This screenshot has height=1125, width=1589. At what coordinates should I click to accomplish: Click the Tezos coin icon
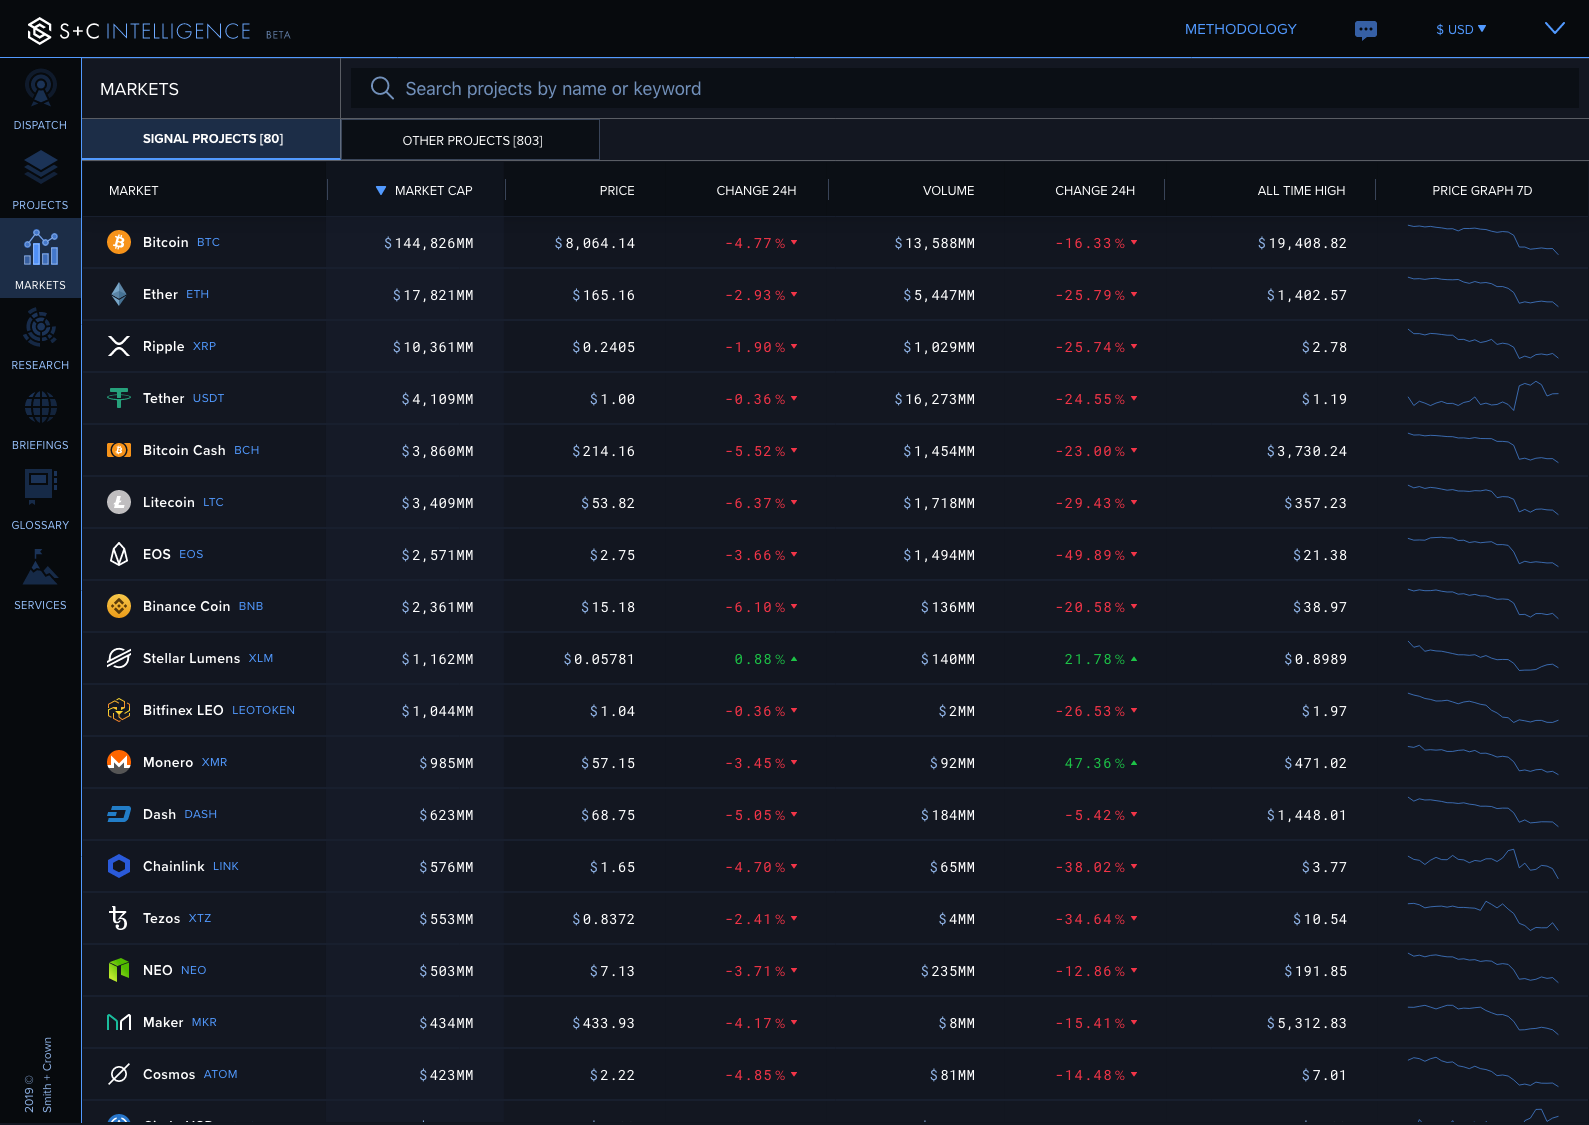tap(119, 918)
